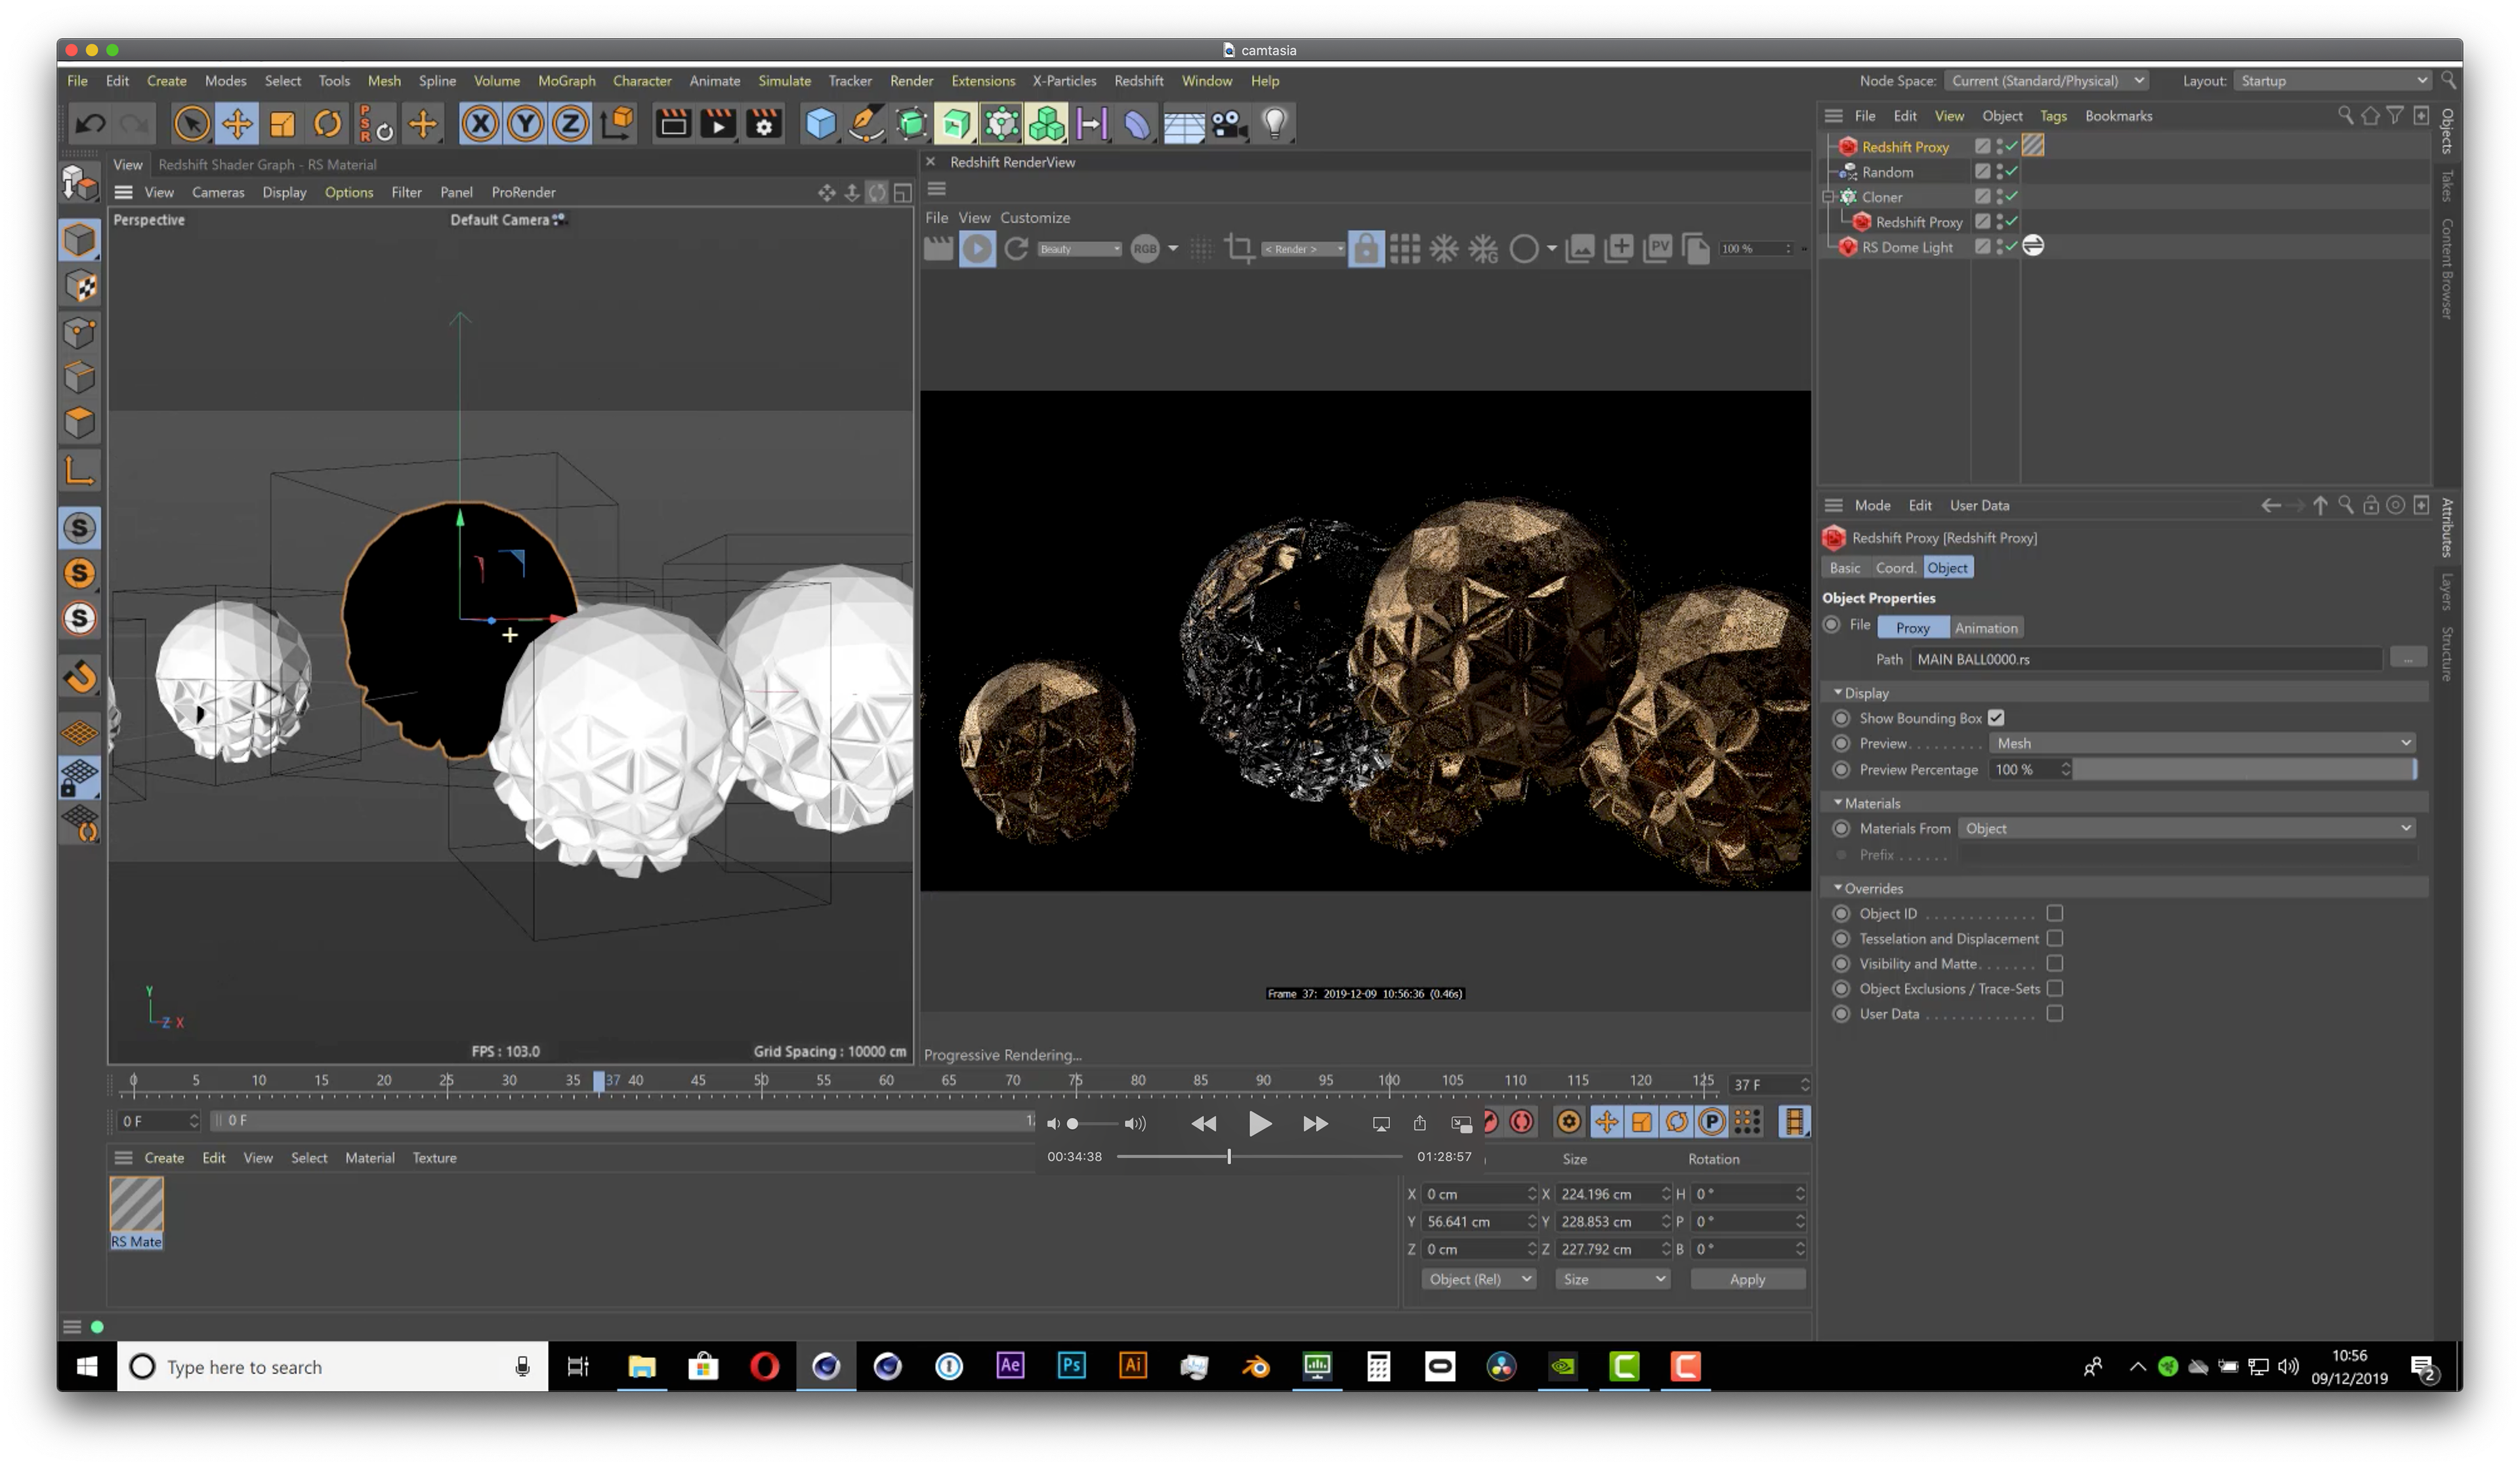Click the Windows Start button
2520x1467 pixels.
pos(87,1366)
